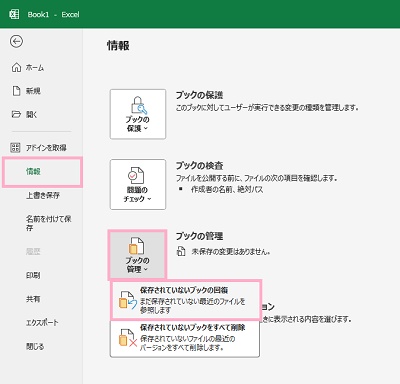
Task: Open 名前を付けて保存
Action: point(49,223)
